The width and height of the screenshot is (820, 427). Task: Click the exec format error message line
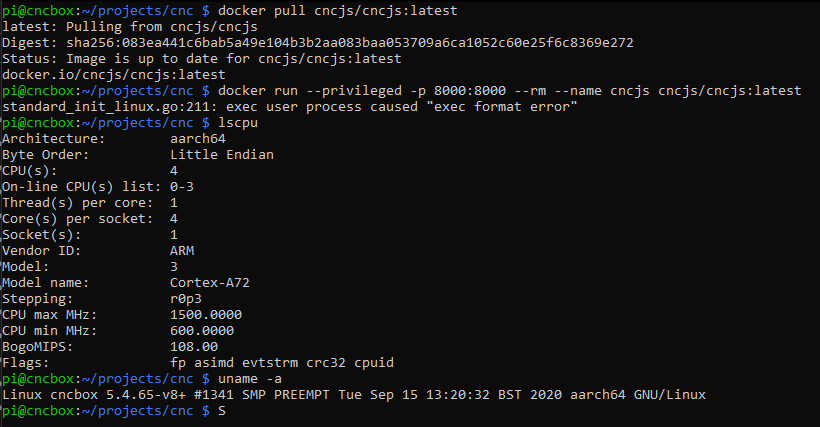click(x=289, y=107)
